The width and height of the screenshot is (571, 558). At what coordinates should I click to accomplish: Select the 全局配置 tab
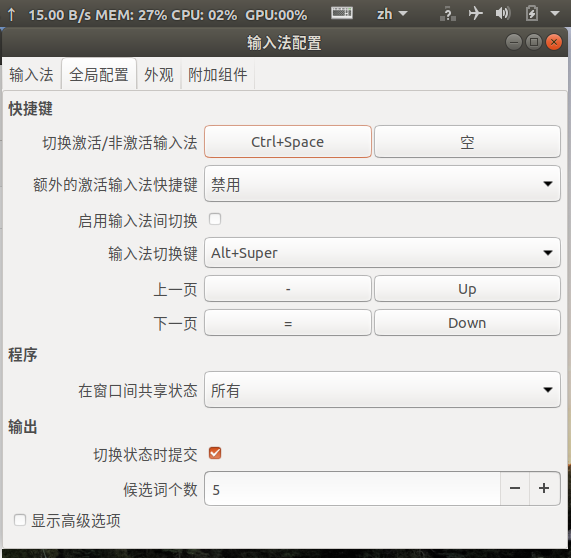[x=99, y=74]
